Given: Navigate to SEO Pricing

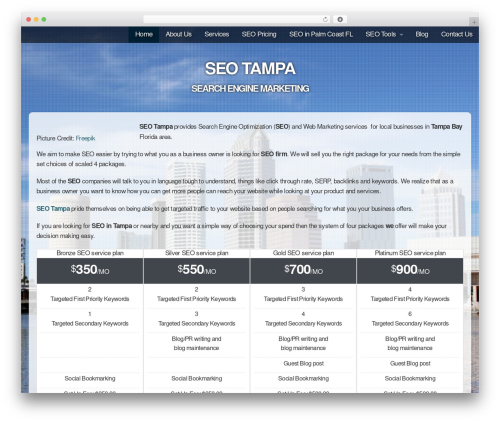Looking at the screenshot, I should click(x=259, y=34).
